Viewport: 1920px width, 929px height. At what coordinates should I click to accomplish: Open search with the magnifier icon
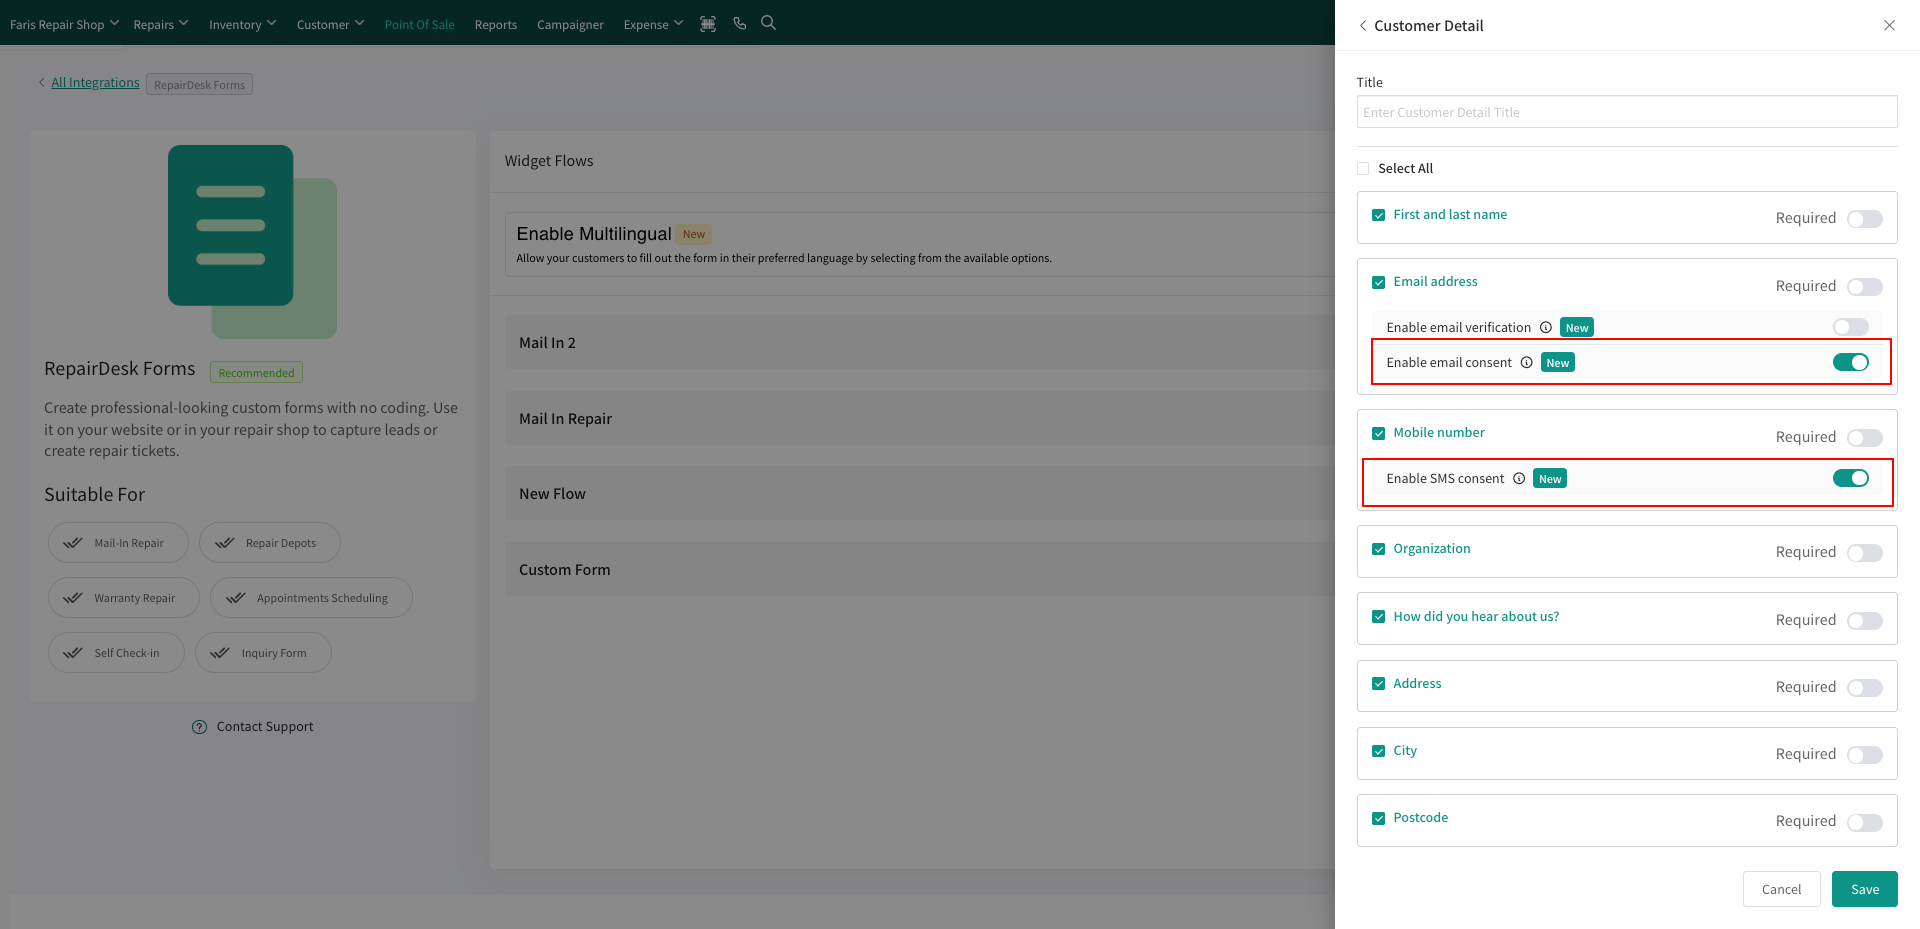point(768,23)
